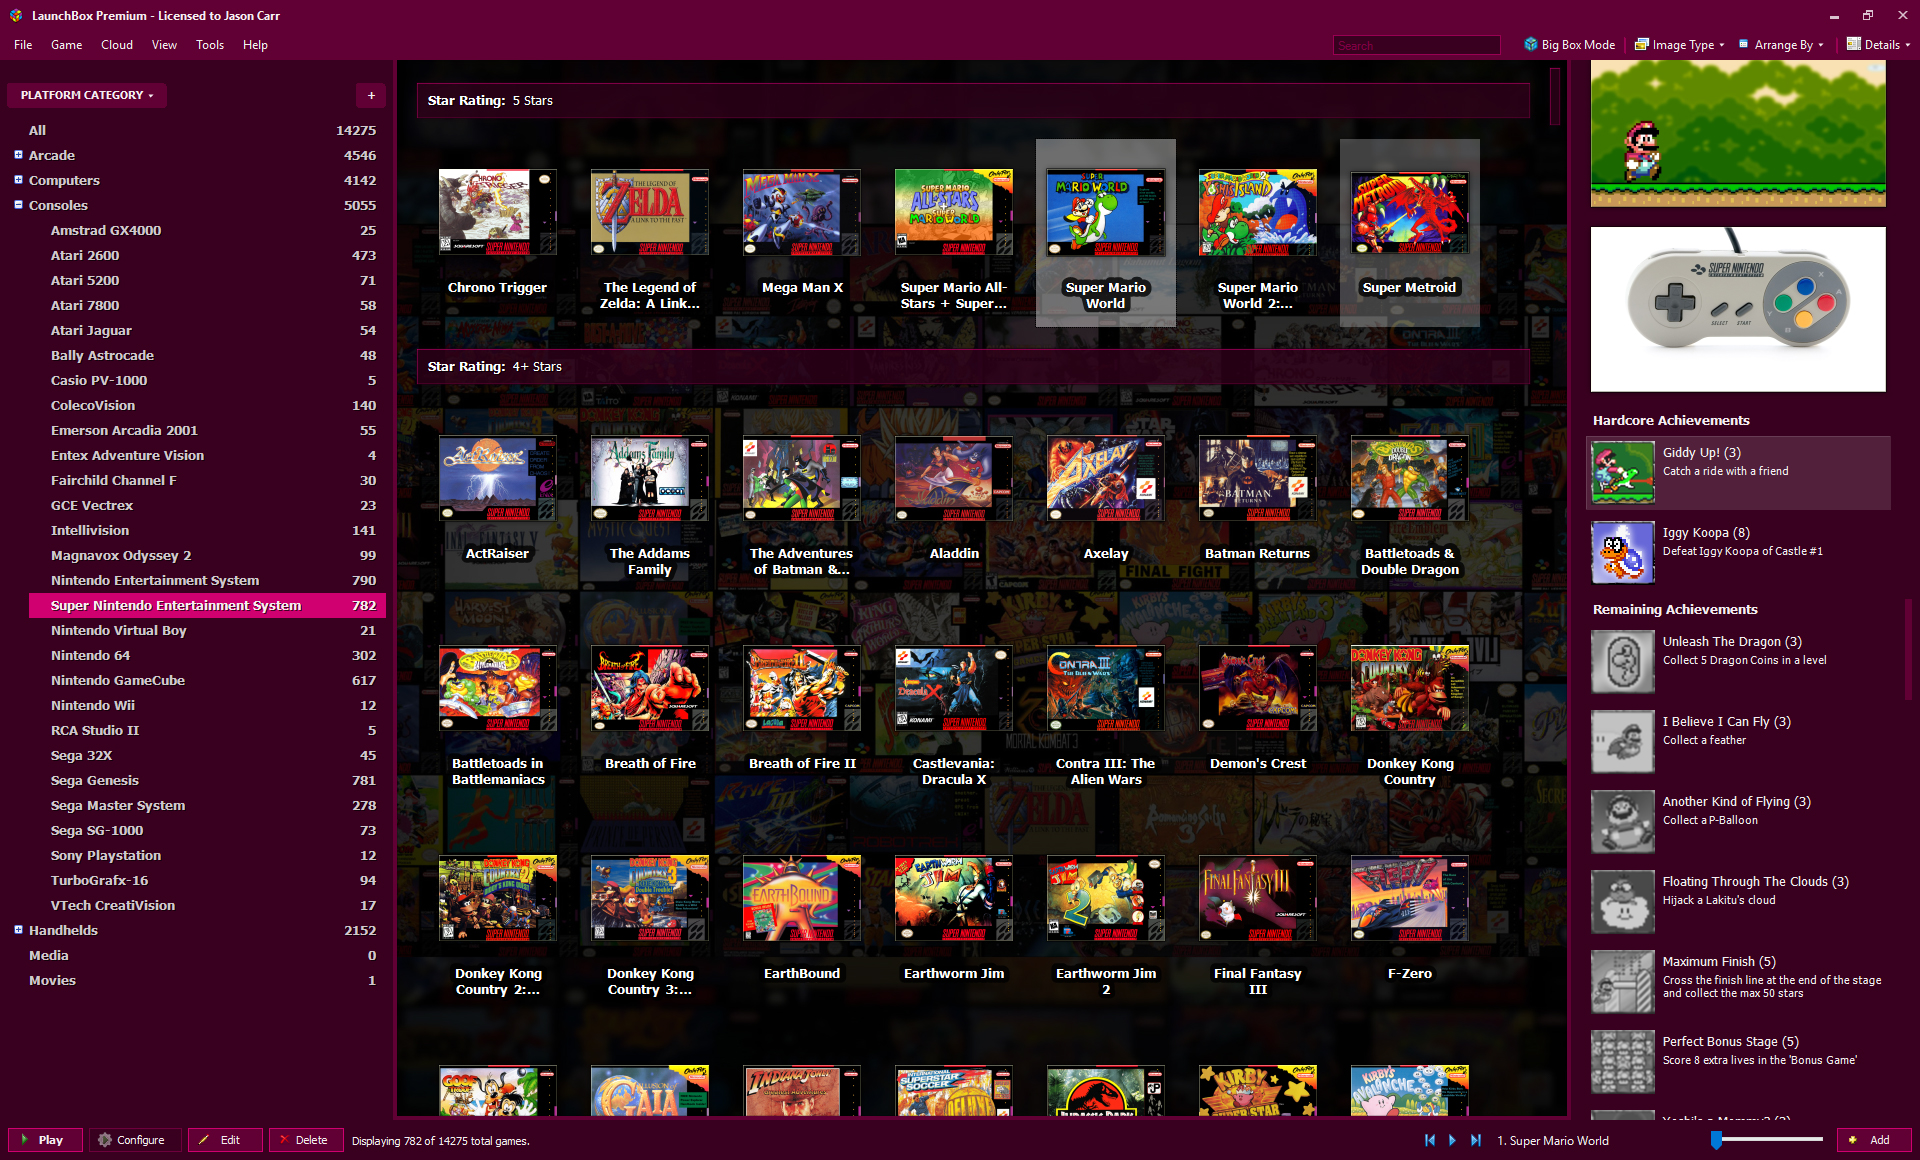Open Big Box Mode icon
The image size is (1920, 1160).
click(1530, 44)
